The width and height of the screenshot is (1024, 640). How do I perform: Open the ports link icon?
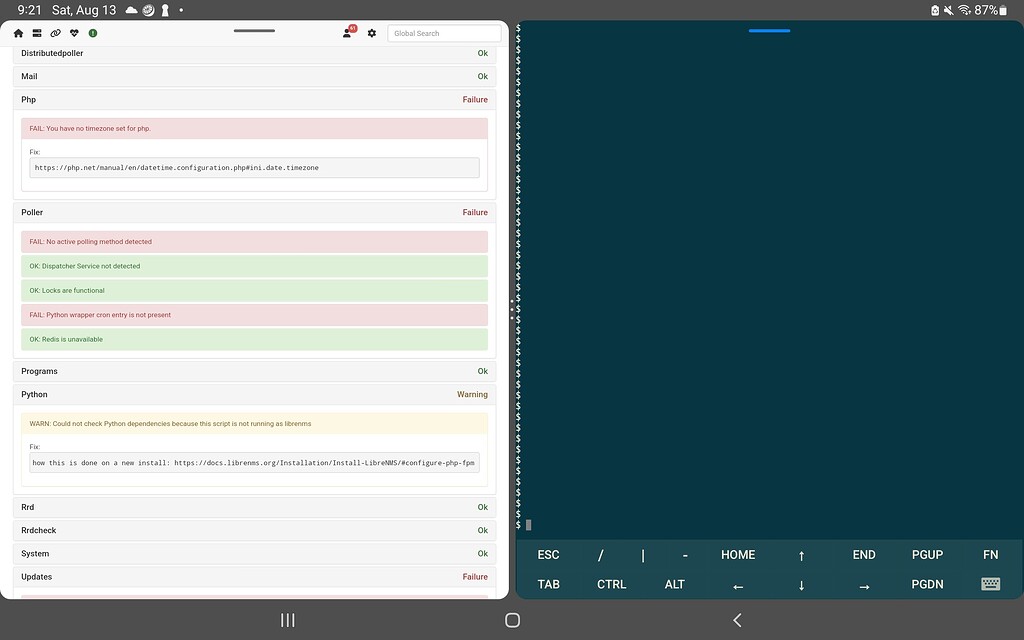pos(55,33)
